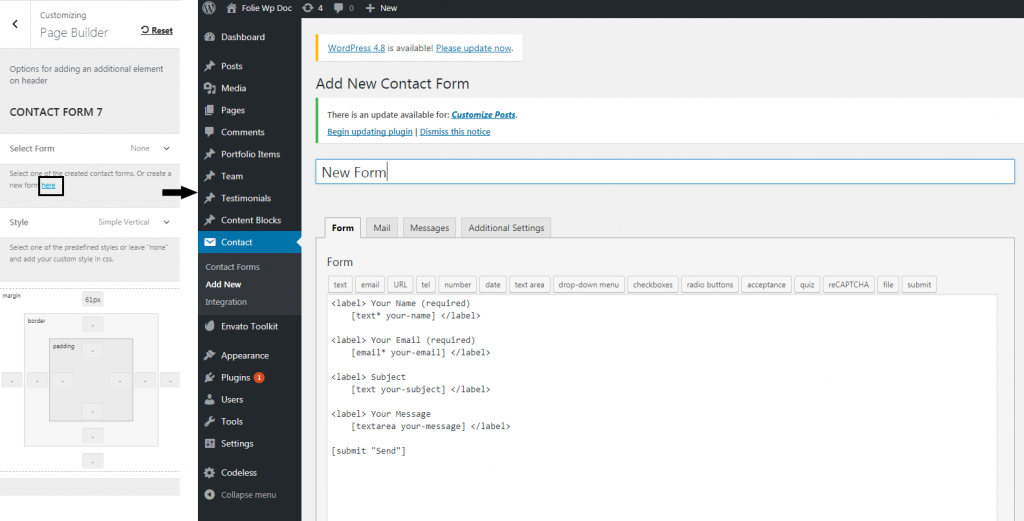Open the WordPress 4.8 link
Image resolution: width=1024 pixels, height=521 pixels.
click(x=357, y=48)
